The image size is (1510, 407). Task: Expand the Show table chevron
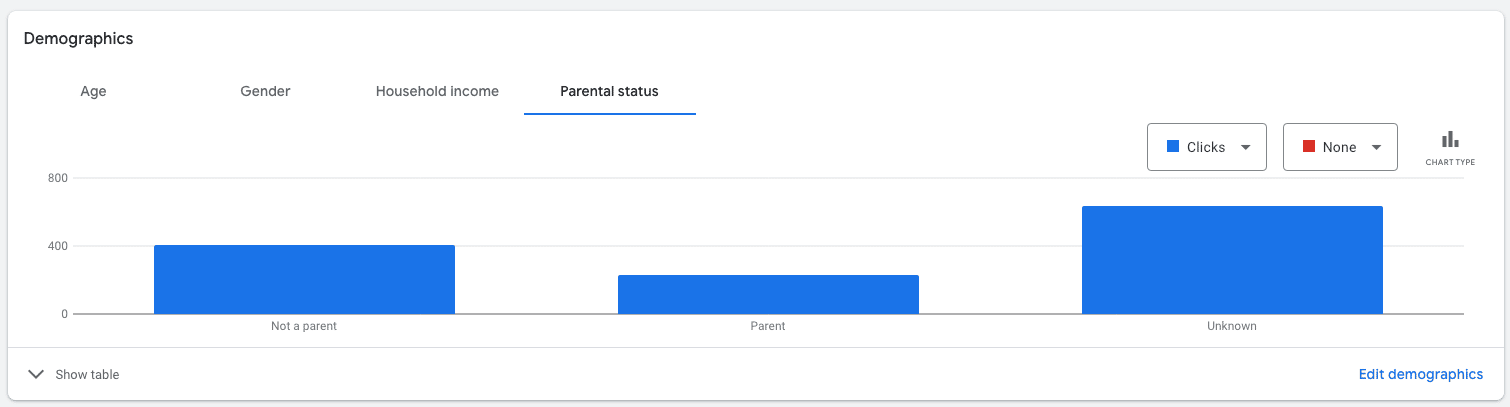[36, 374]
